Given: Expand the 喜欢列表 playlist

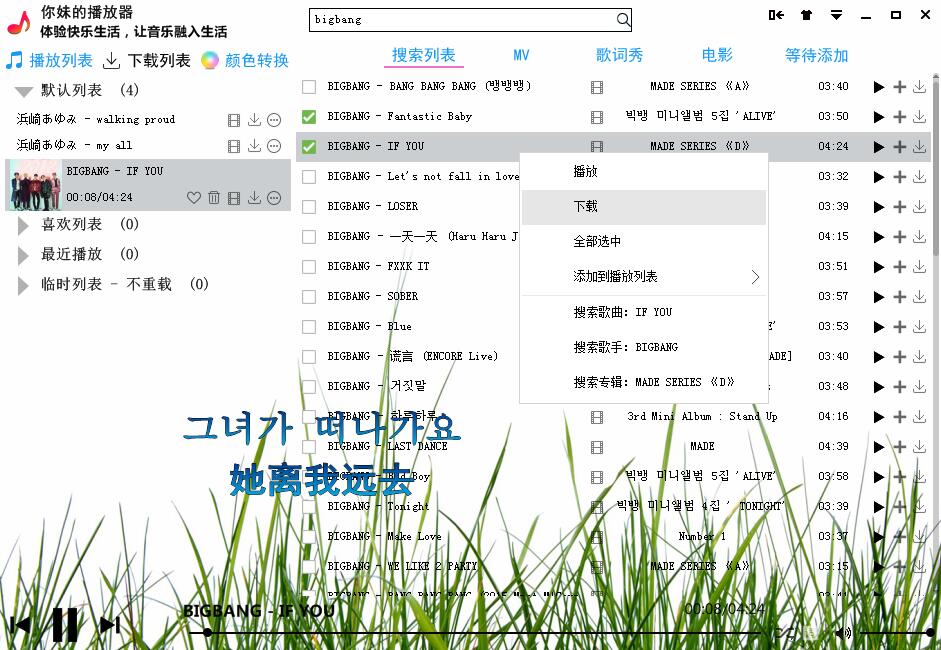Looking at the screenshot, I should click(24, 224).
